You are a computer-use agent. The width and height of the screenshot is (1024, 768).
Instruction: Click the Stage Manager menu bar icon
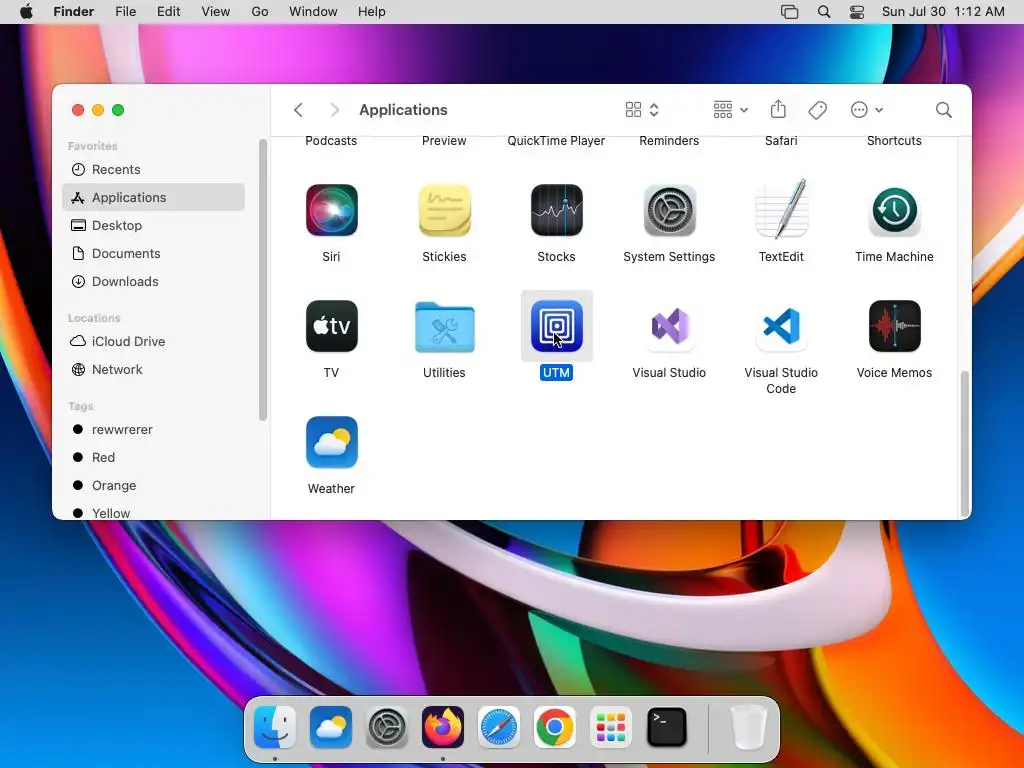pos(790,12)
